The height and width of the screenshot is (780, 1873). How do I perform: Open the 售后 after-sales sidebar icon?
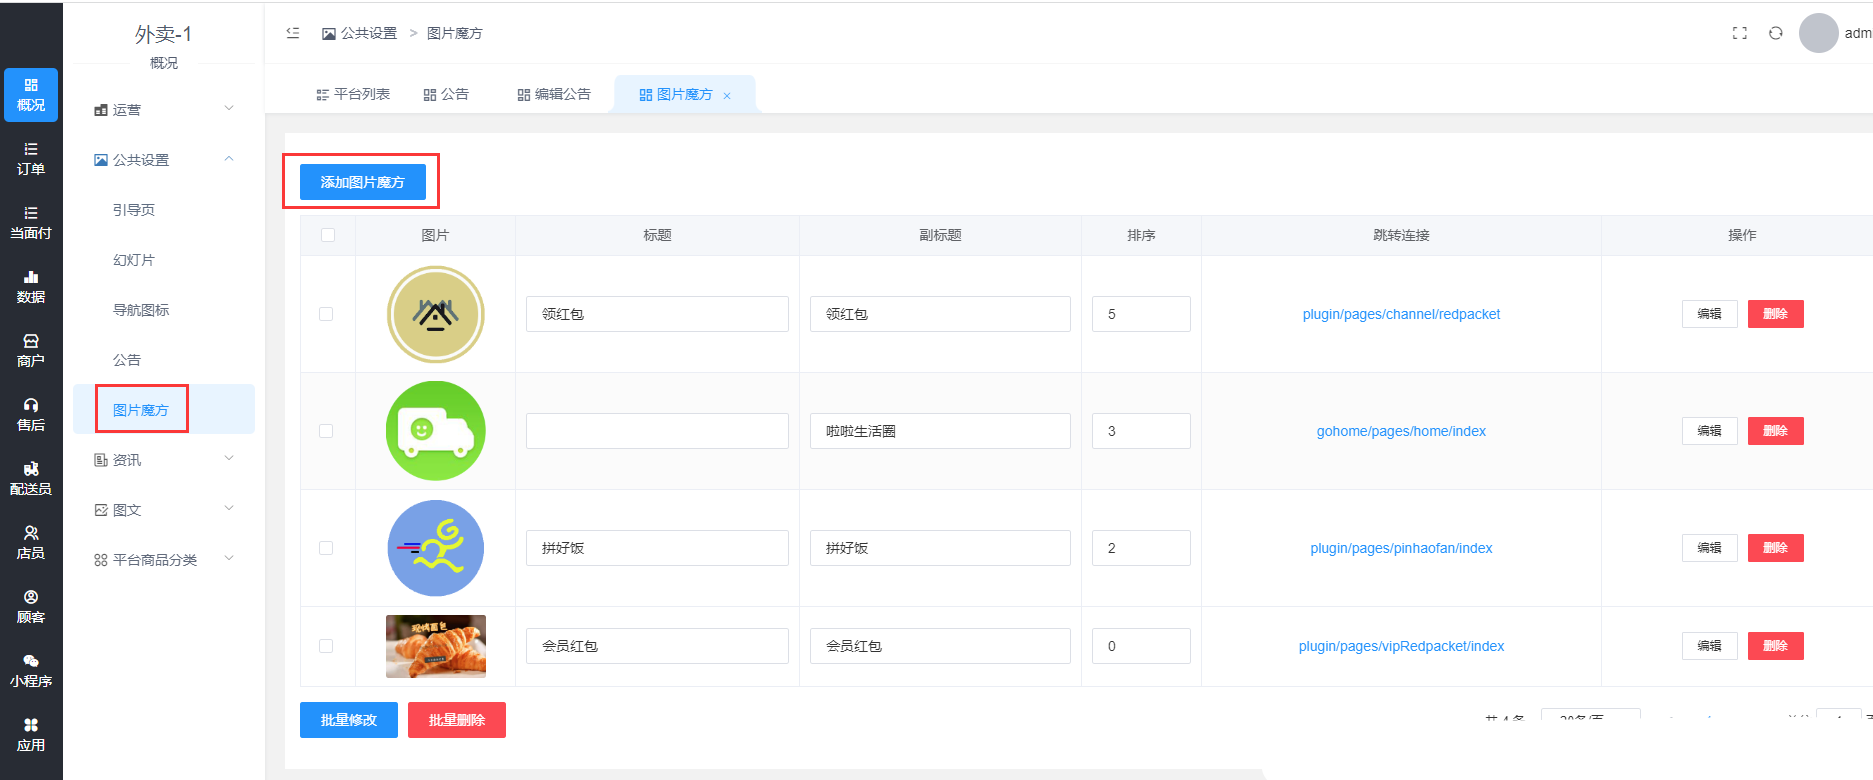pyautogui.click(x=31, y=415)
